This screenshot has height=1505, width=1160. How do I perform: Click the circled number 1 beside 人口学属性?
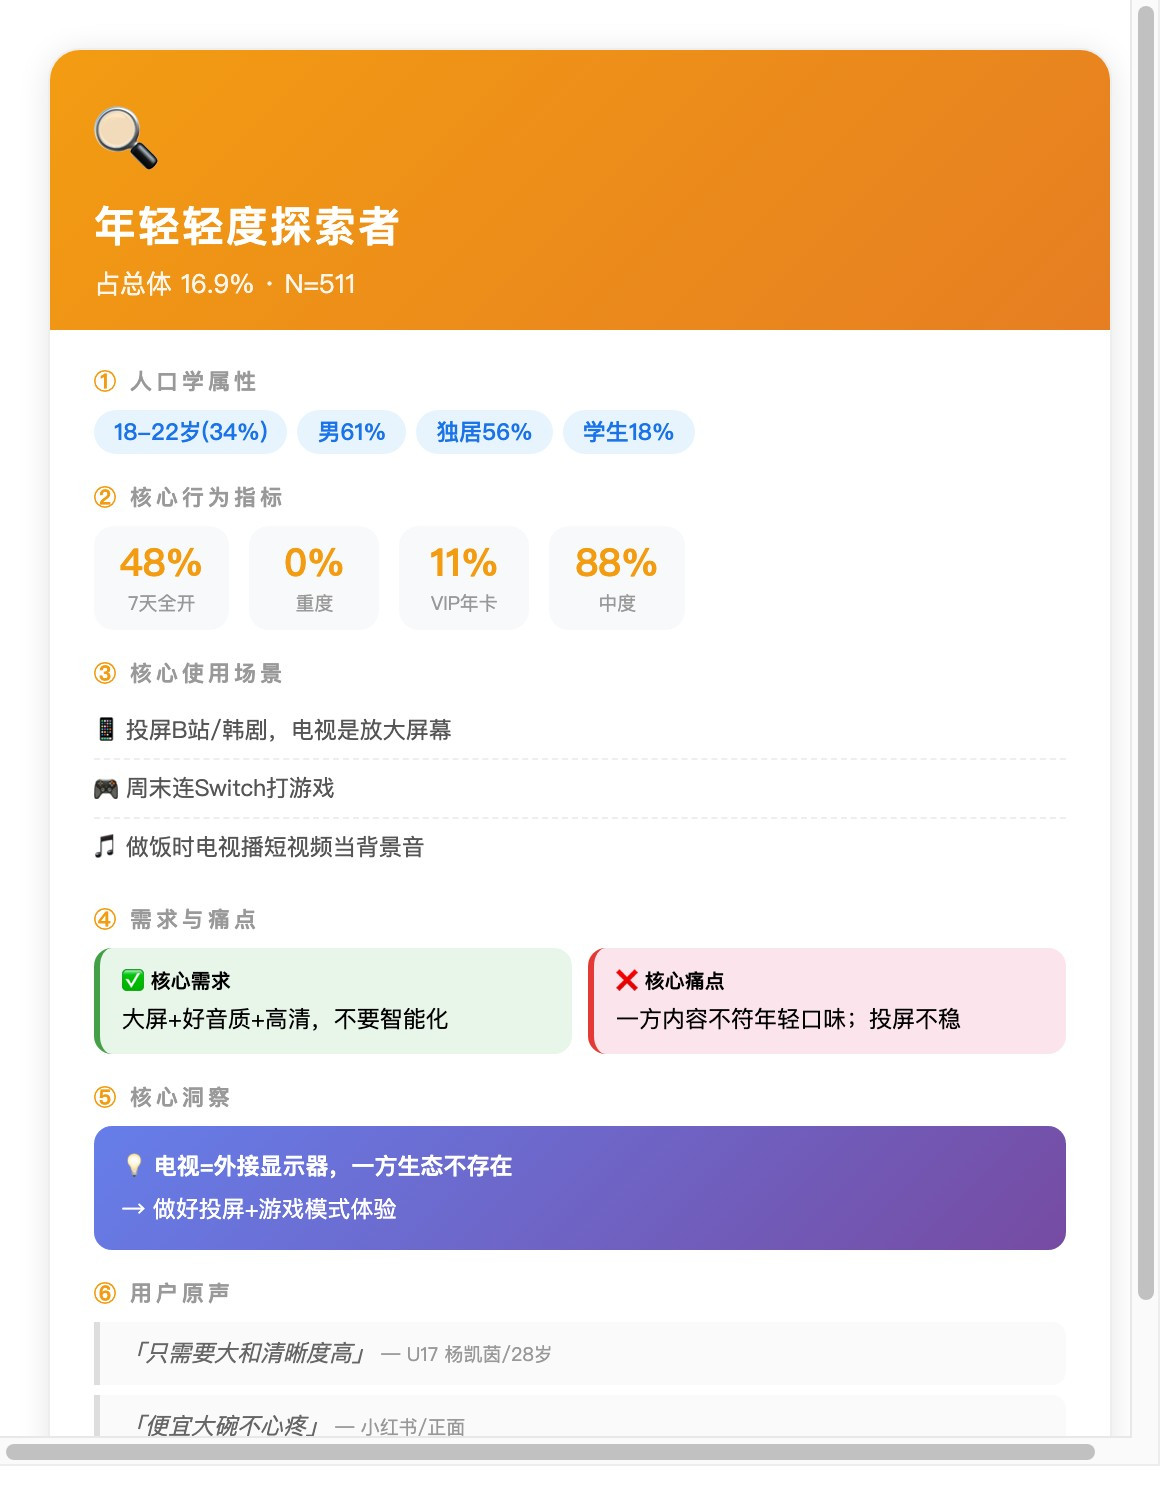(x=105, y=381)
